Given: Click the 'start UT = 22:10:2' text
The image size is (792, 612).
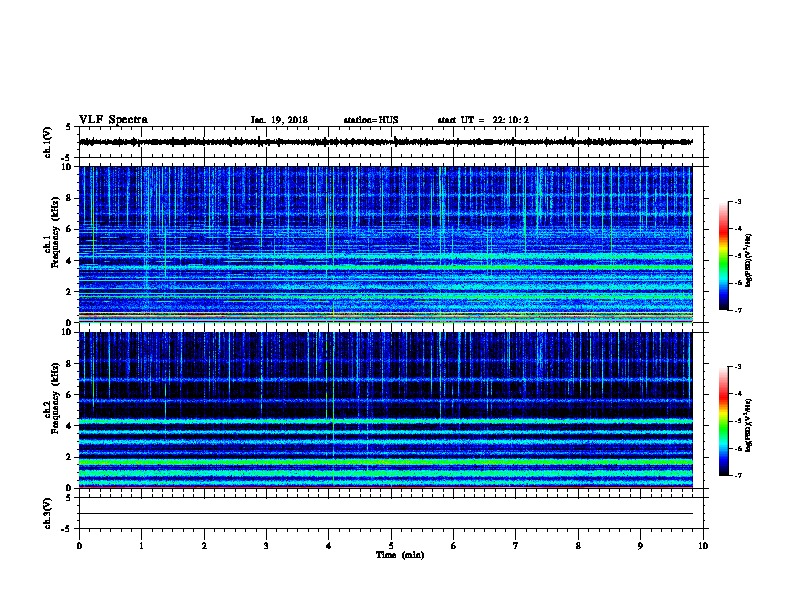Looking at the screenshot, I should click(483, 120).
